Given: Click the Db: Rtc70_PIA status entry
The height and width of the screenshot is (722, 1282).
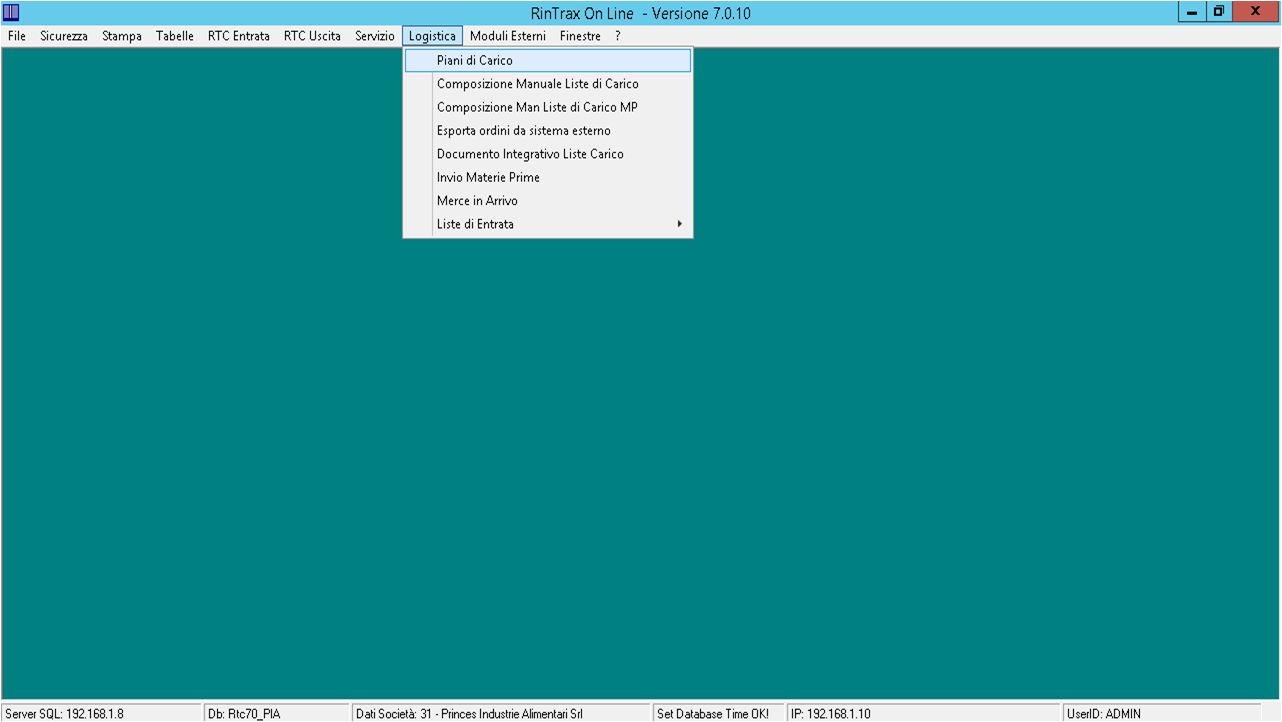Looking at the screenshot, I should coord(276,714).
